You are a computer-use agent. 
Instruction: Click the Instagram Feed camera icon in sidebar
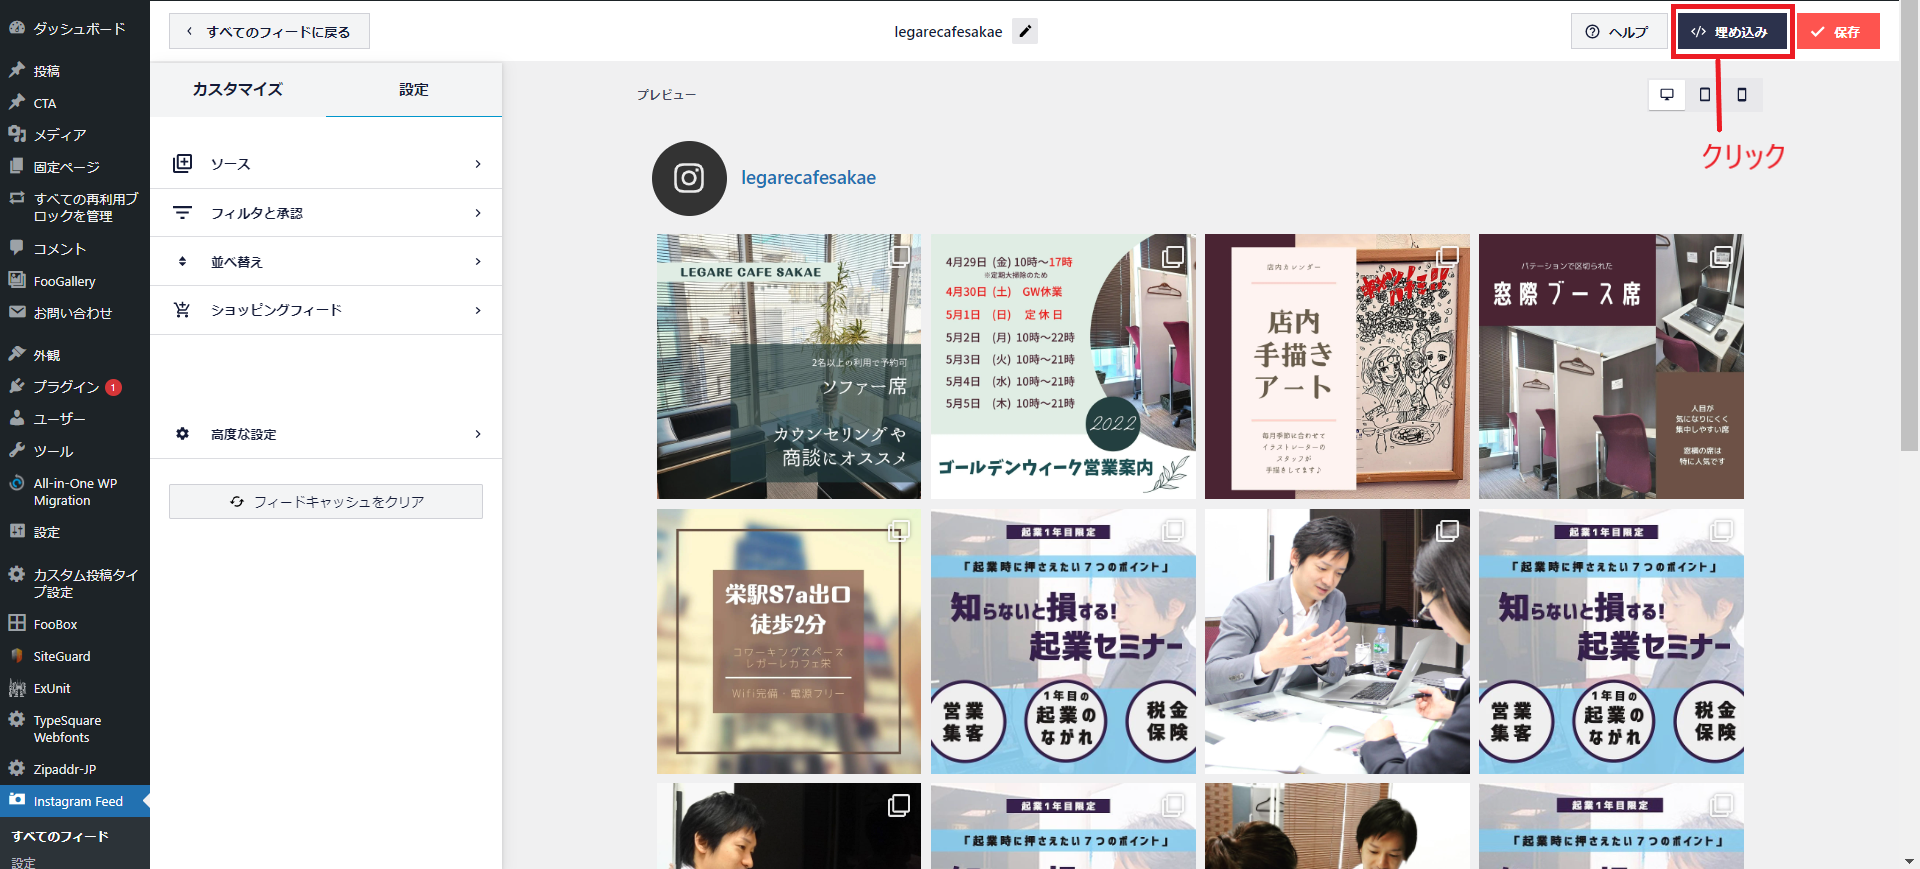[x=17, y=800]
